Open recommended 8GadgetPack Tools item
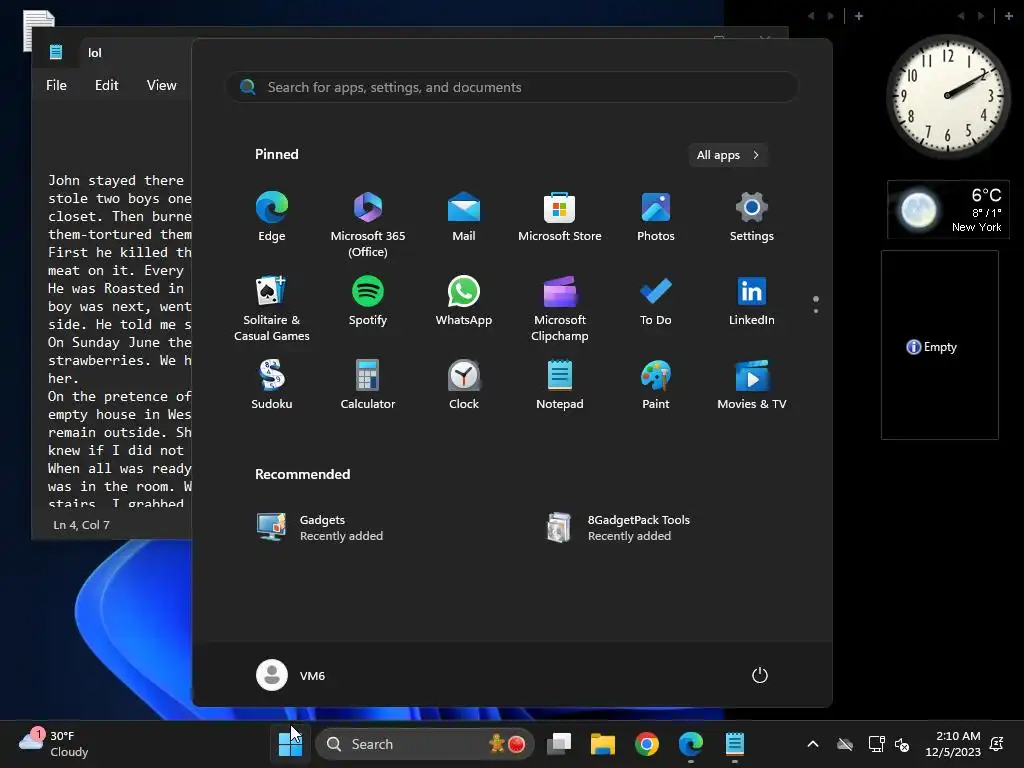 (x=618, y=528)
